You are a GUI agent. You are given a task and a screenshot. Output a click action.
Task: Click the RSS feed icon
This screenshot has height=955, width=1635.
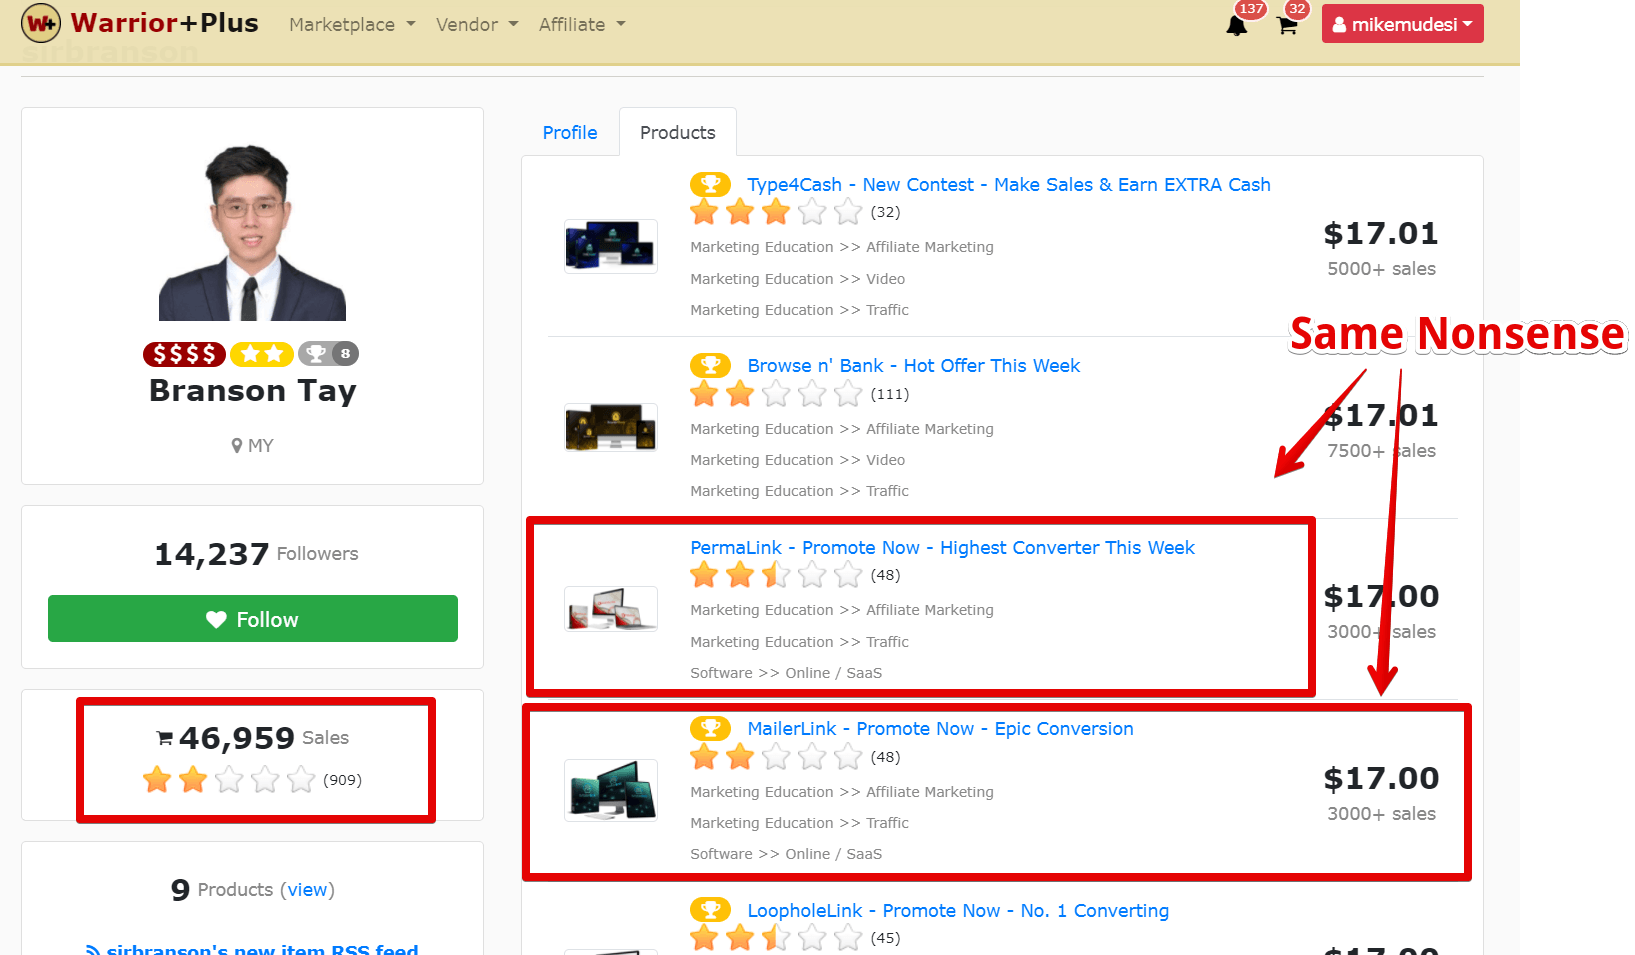tap(93, 950)
